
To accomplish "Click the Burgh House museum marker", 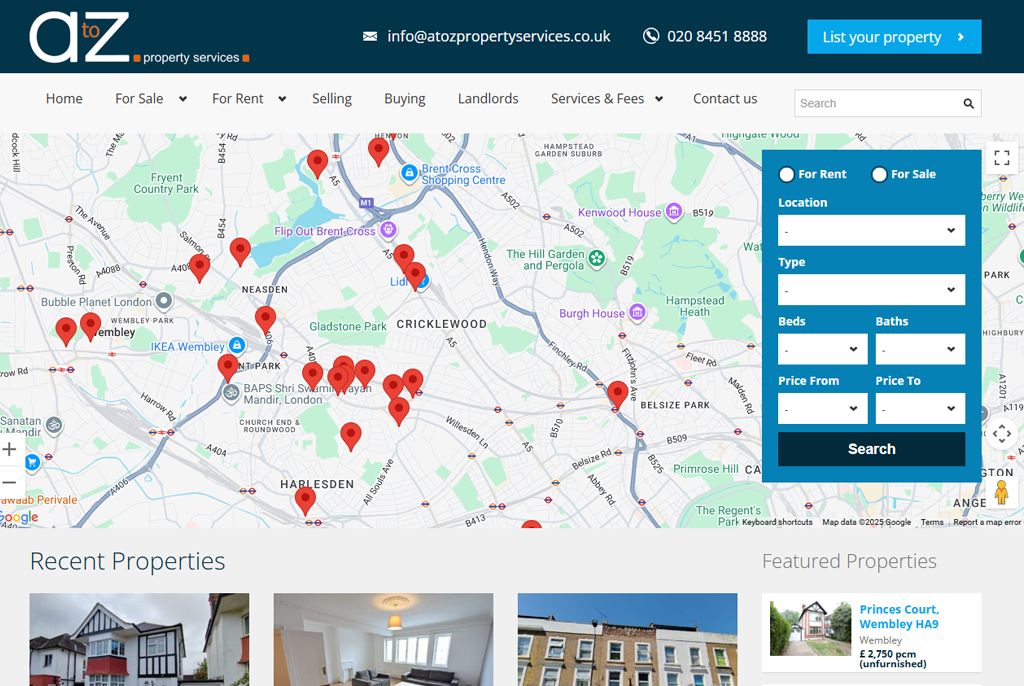I will tap(637, 312).
